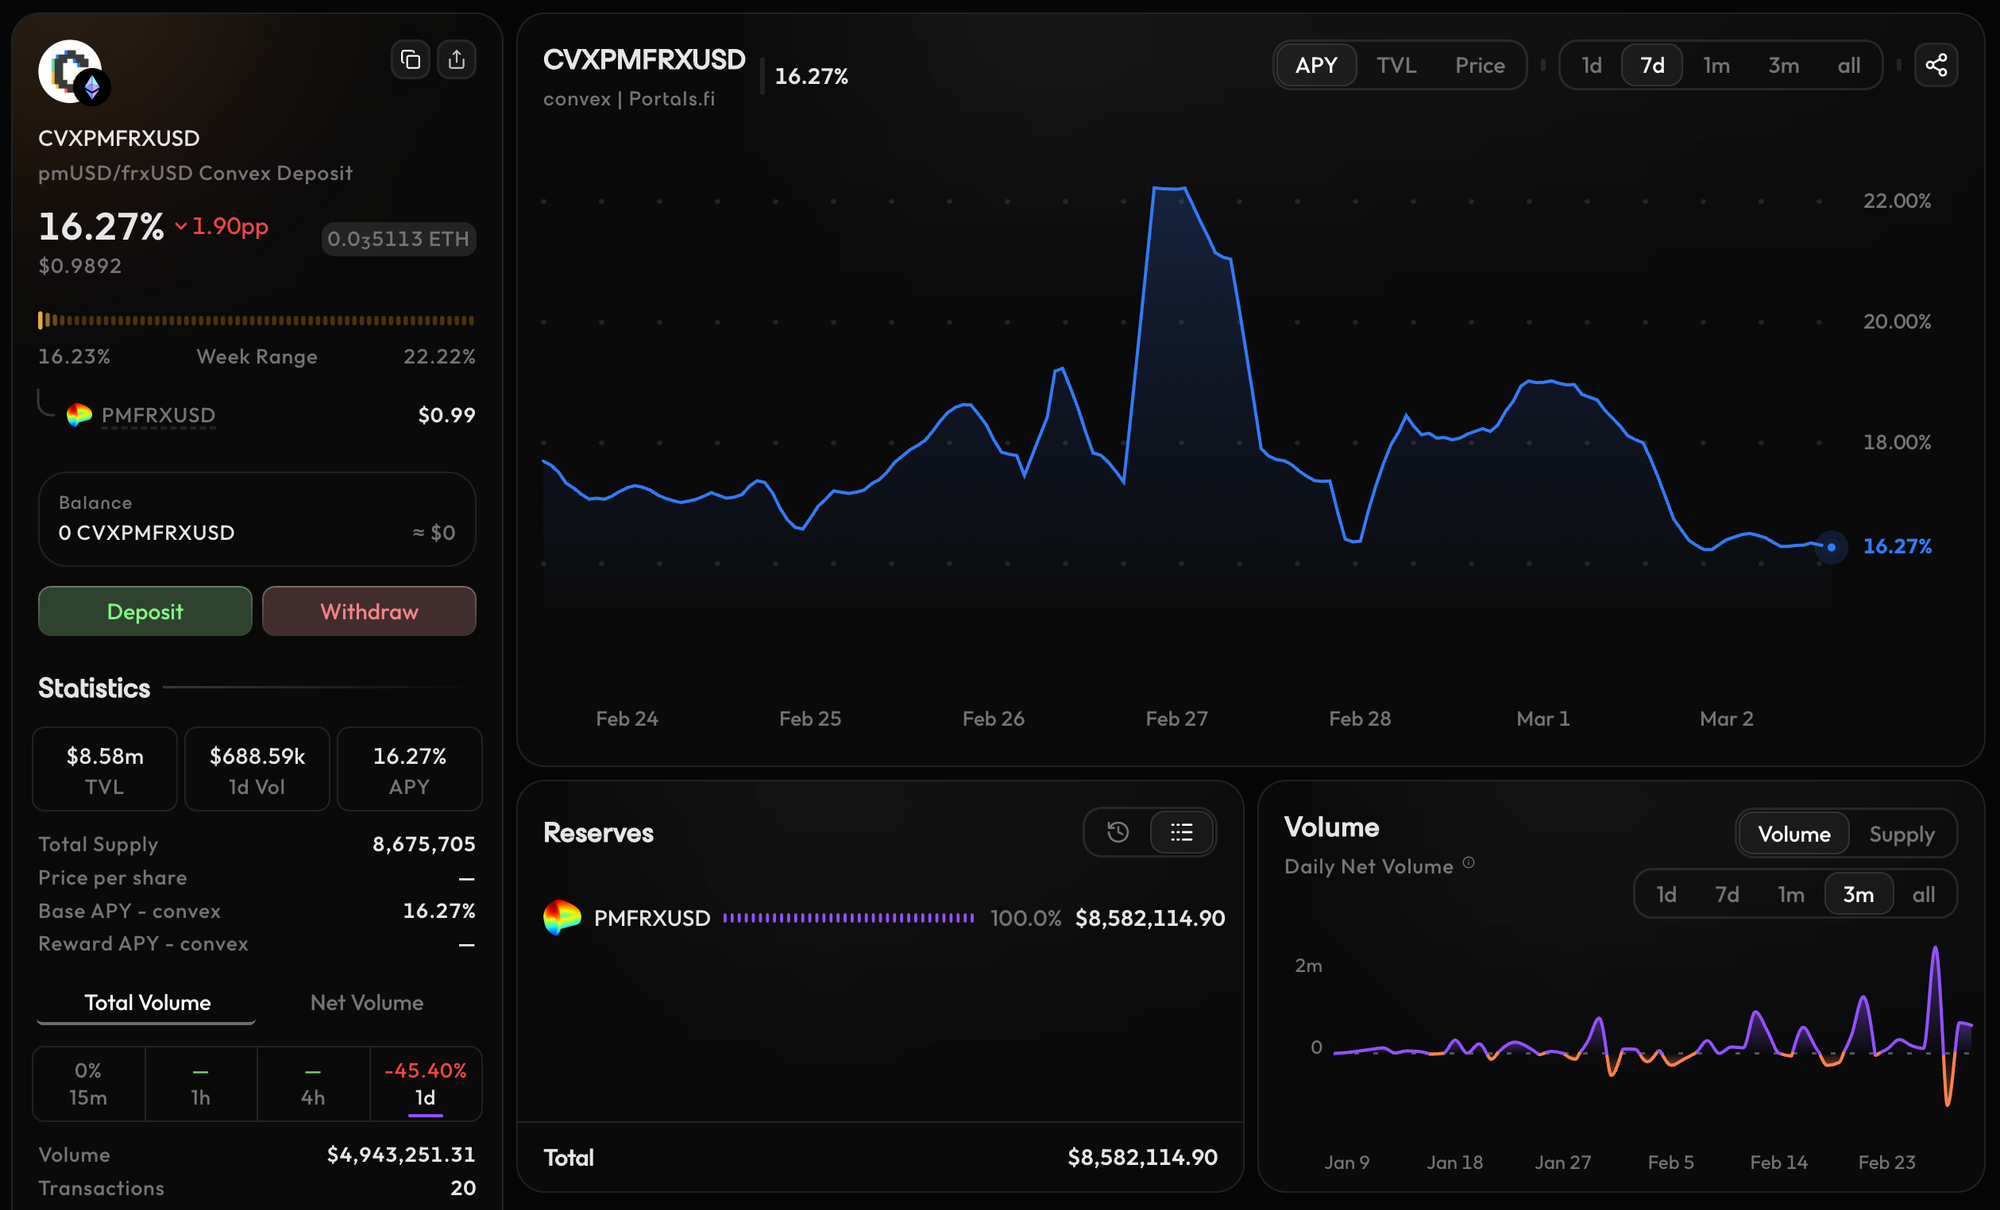Click the export share icon beside copy
Screen dimensions: 2000x1210
[x=457, y=60]
